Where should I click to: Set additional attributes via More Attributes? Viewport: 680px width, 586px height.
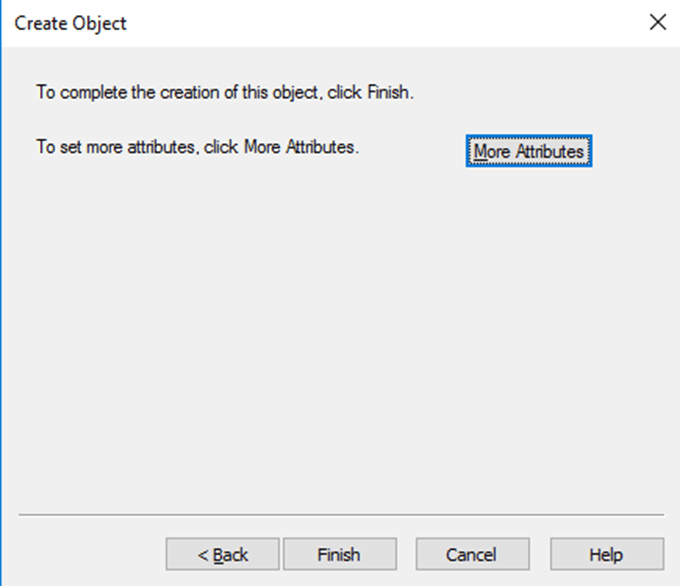pyautogui.click(x=528, y=151)
